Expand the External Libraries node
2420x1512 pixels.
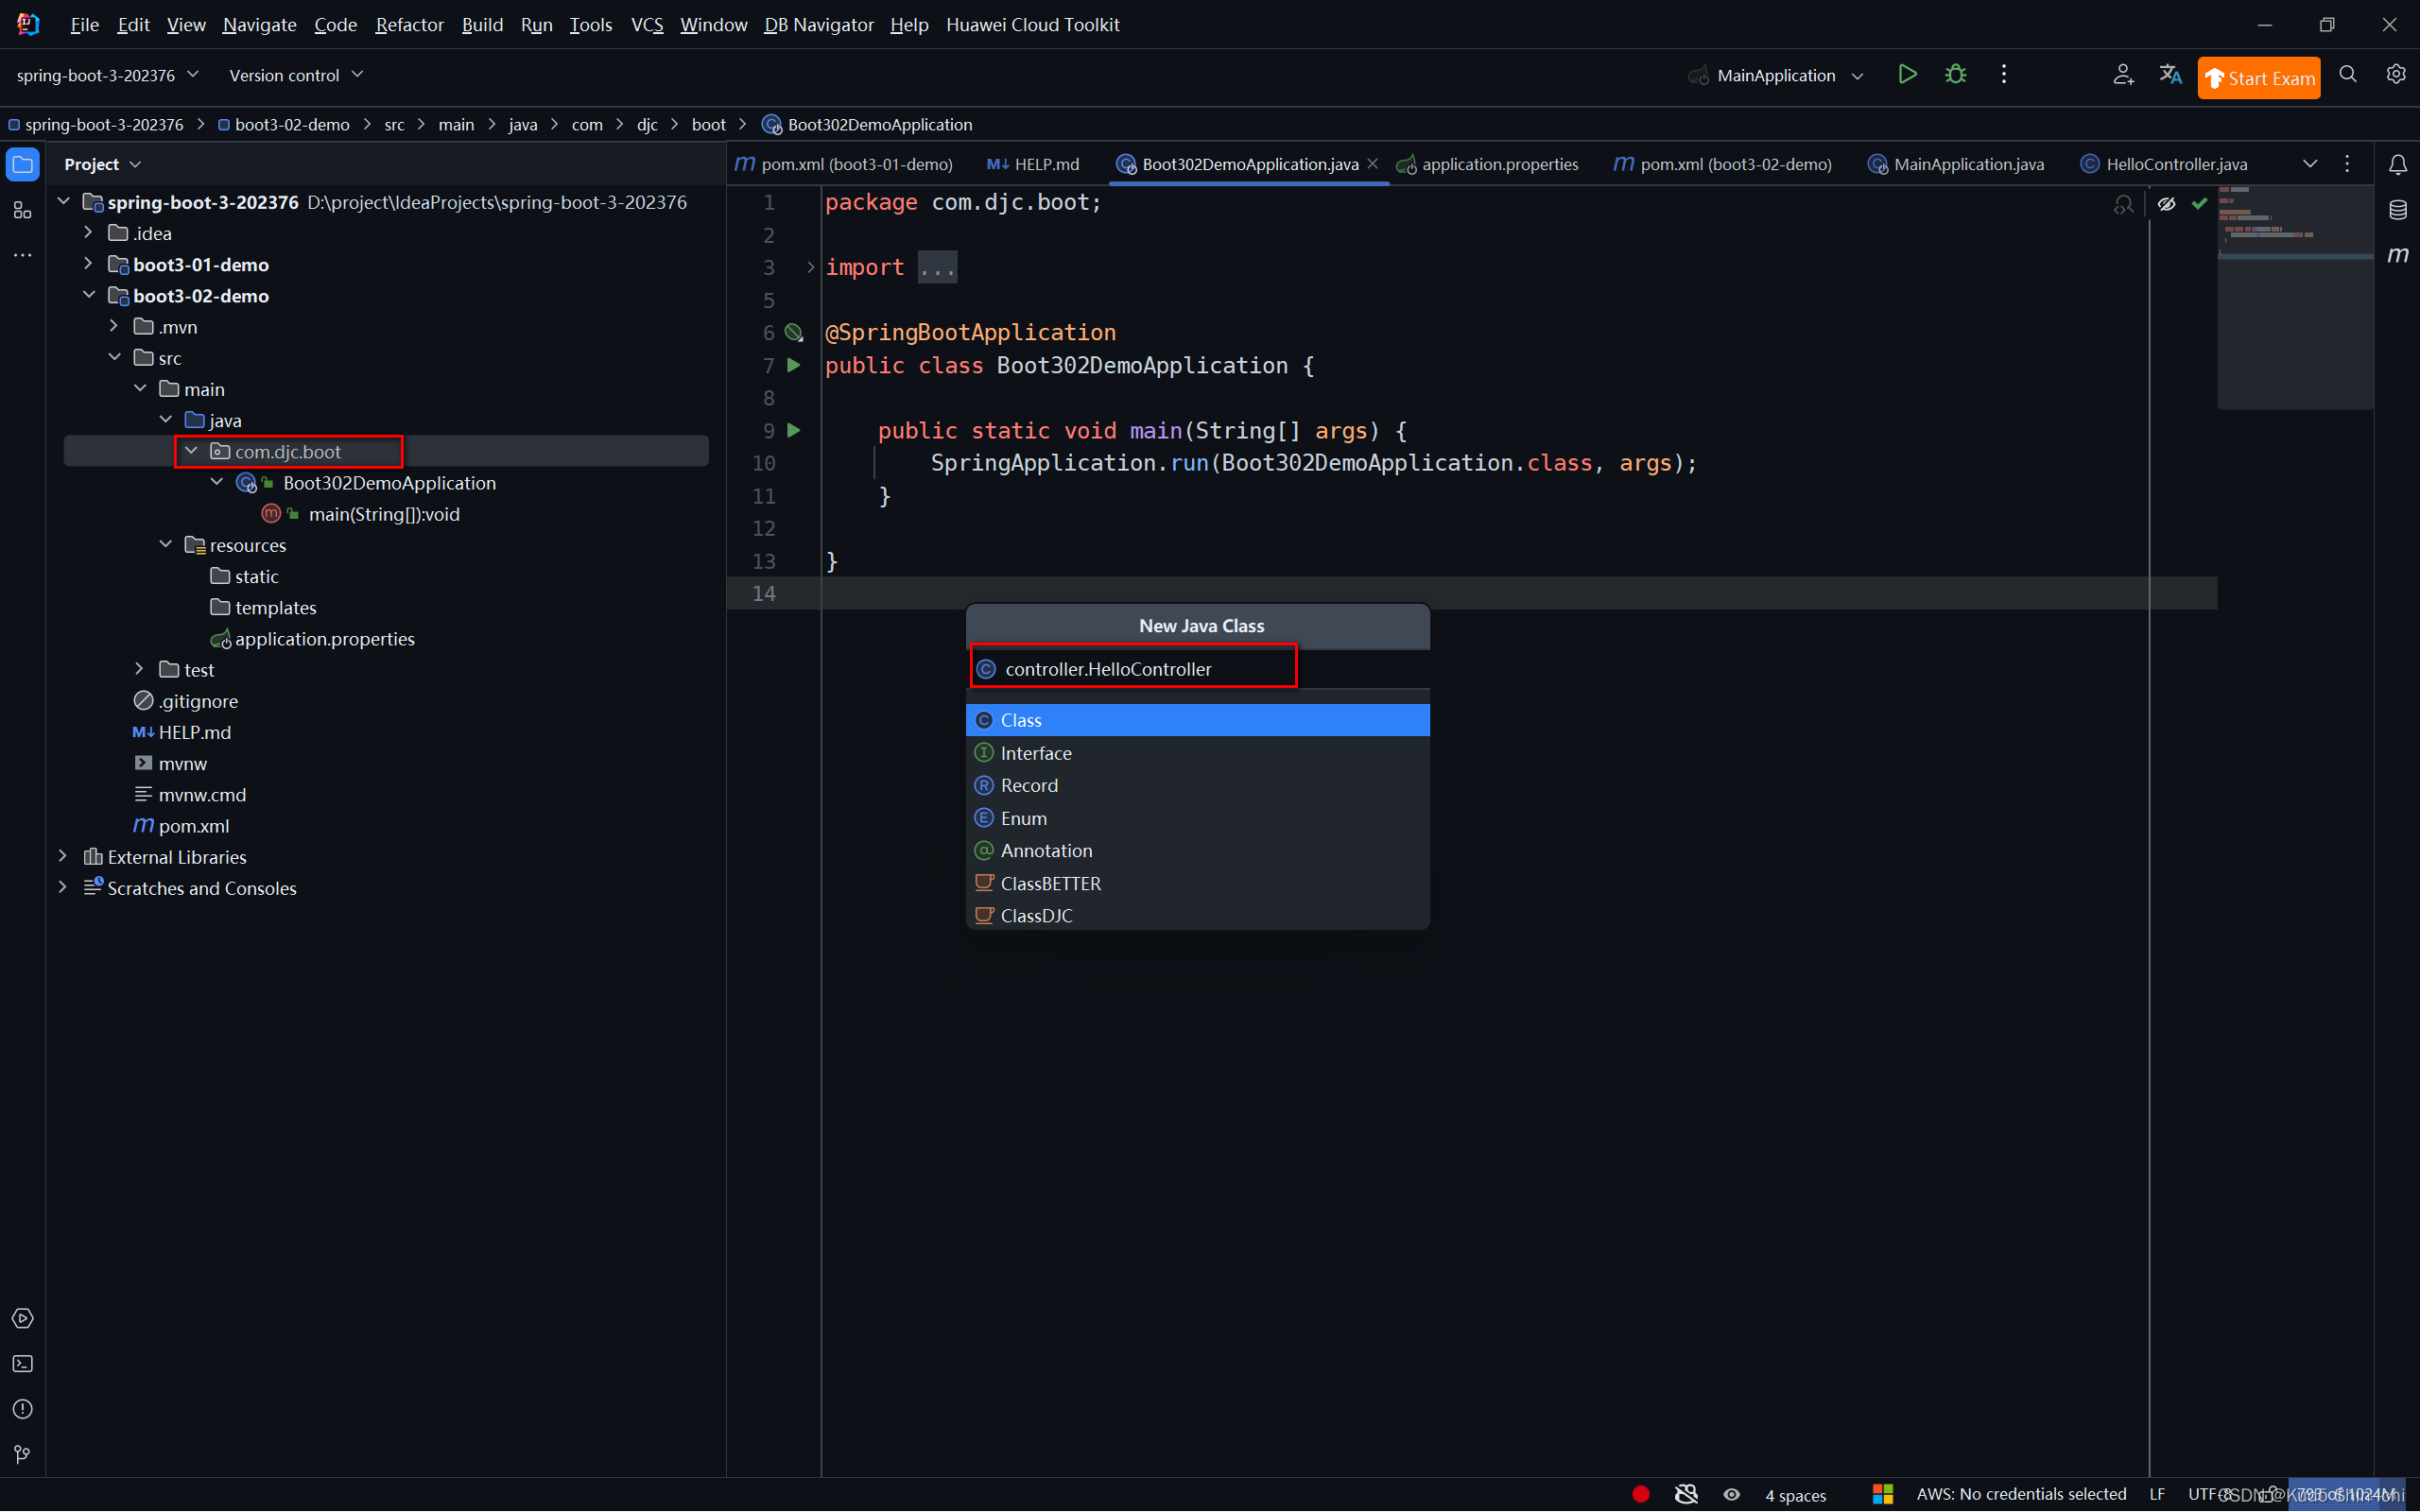(60, 857)
